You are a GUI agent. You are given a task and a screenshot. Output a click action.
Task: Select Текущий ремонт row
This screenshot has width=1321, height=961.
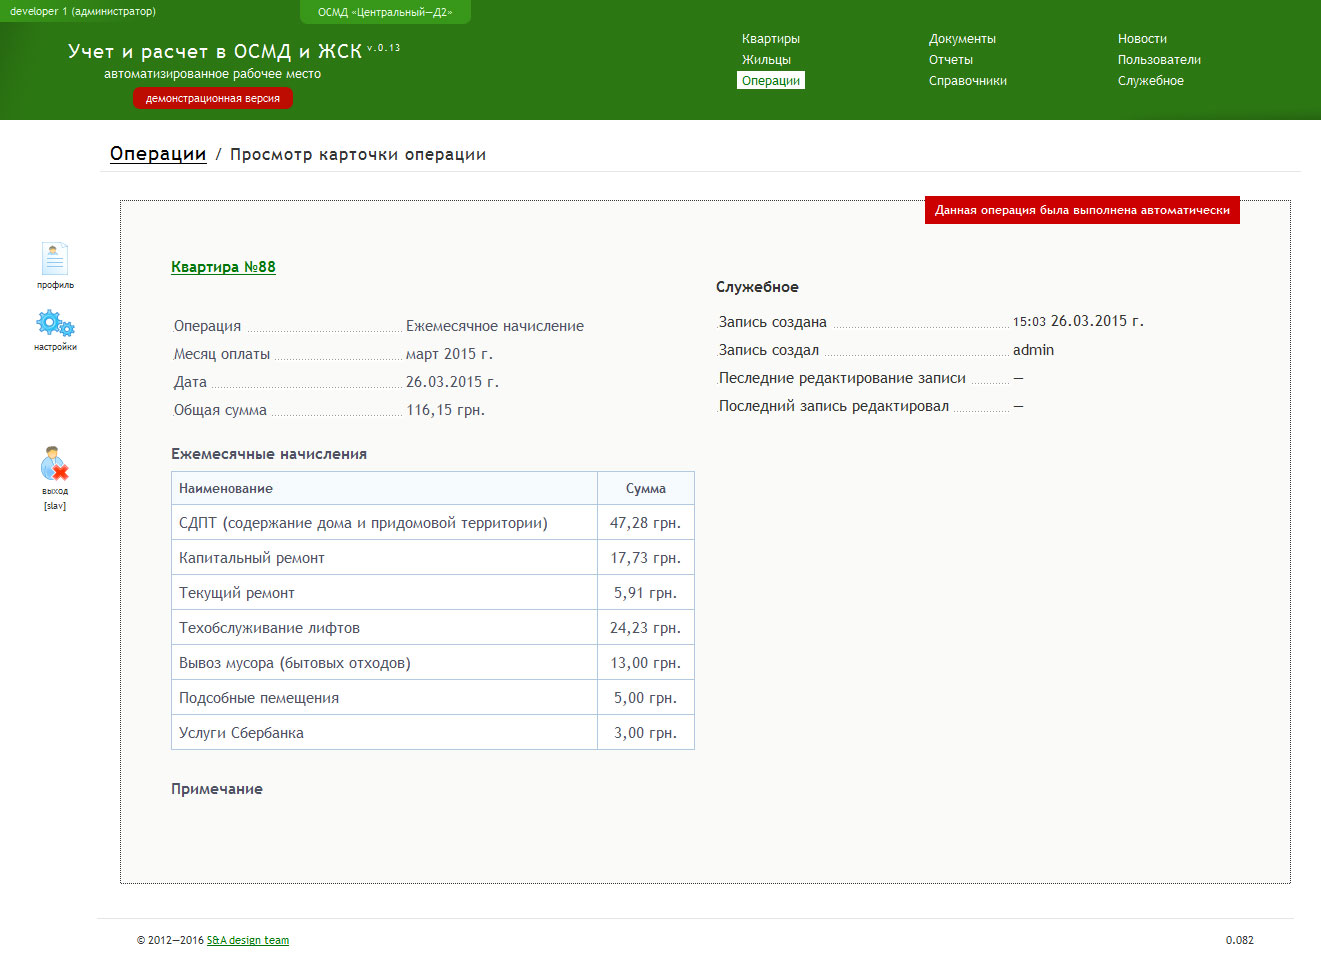433,593
